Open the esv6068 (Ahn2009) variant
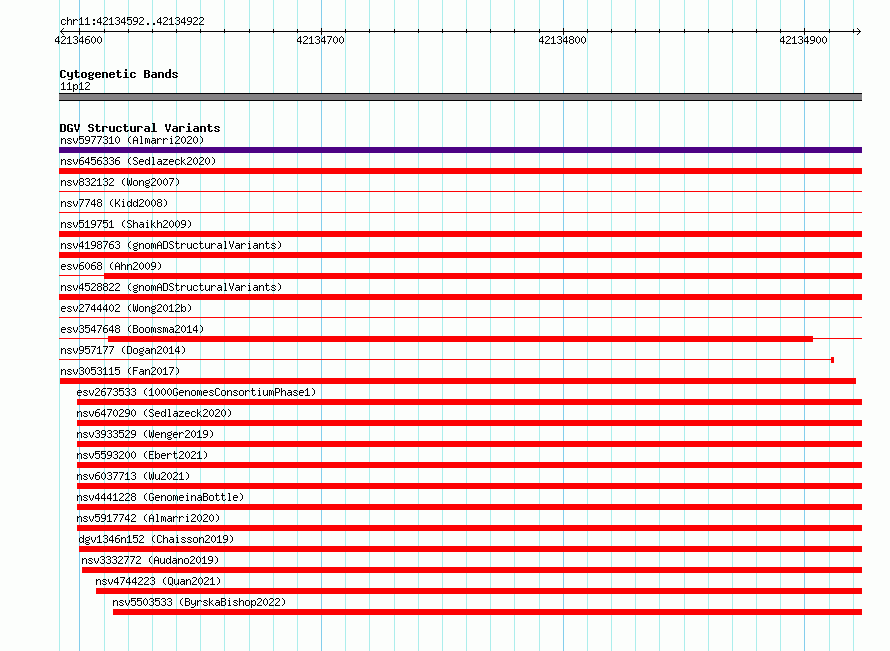Screen dimensions: 890x651 [111, 266]
